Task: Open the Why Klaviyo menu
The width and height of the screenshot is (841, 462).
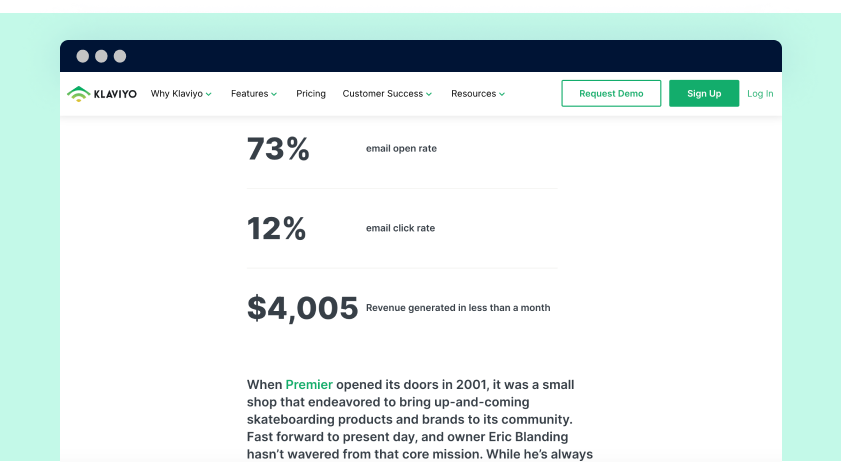Action: [x=176, y=94]
